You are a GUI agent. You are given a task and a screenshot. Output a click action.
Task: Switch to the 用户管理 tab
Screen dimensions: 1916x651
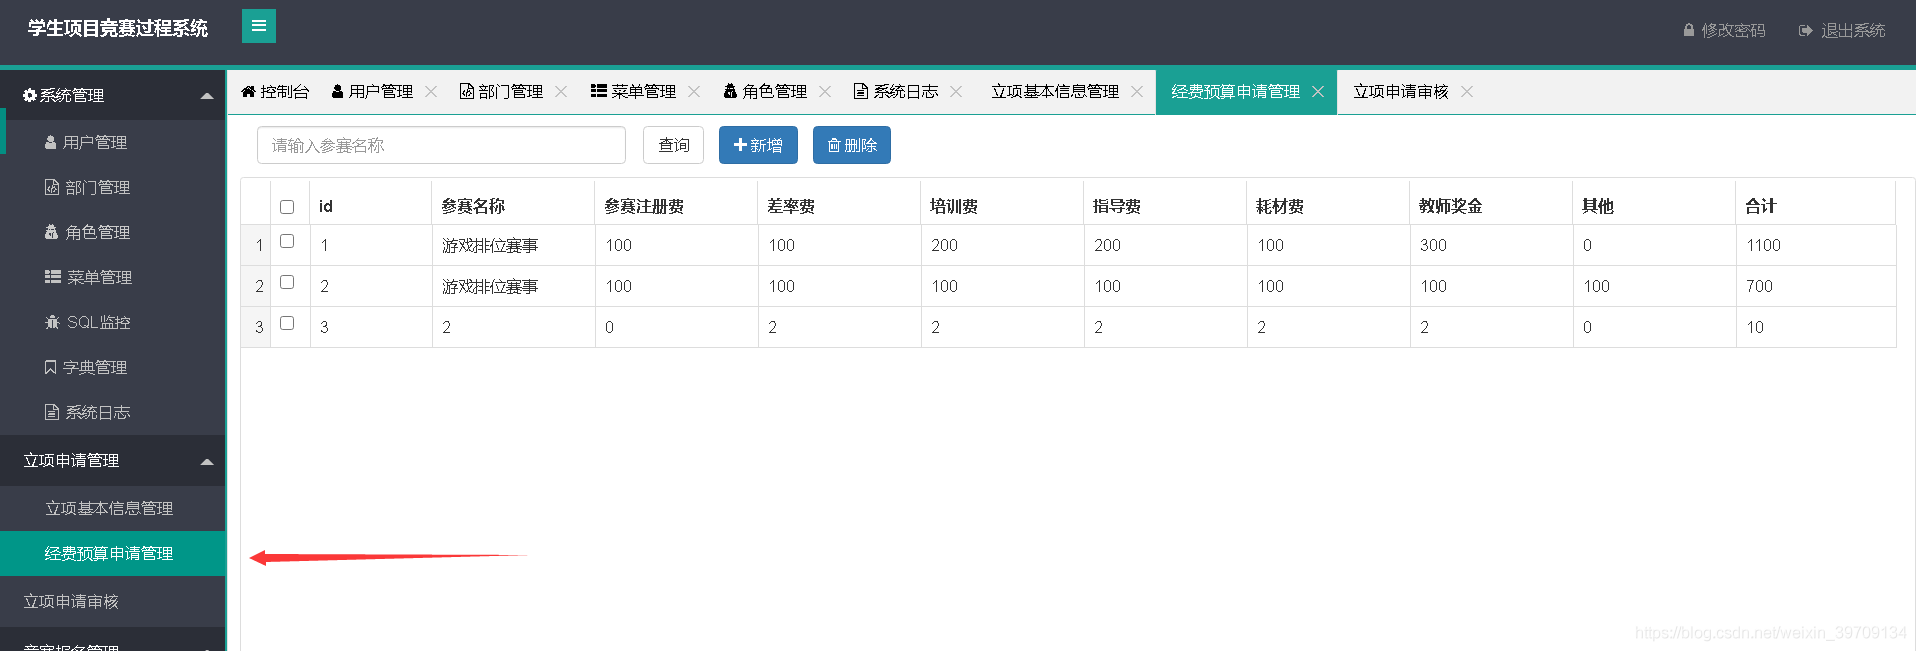click(x=372, y=91)
